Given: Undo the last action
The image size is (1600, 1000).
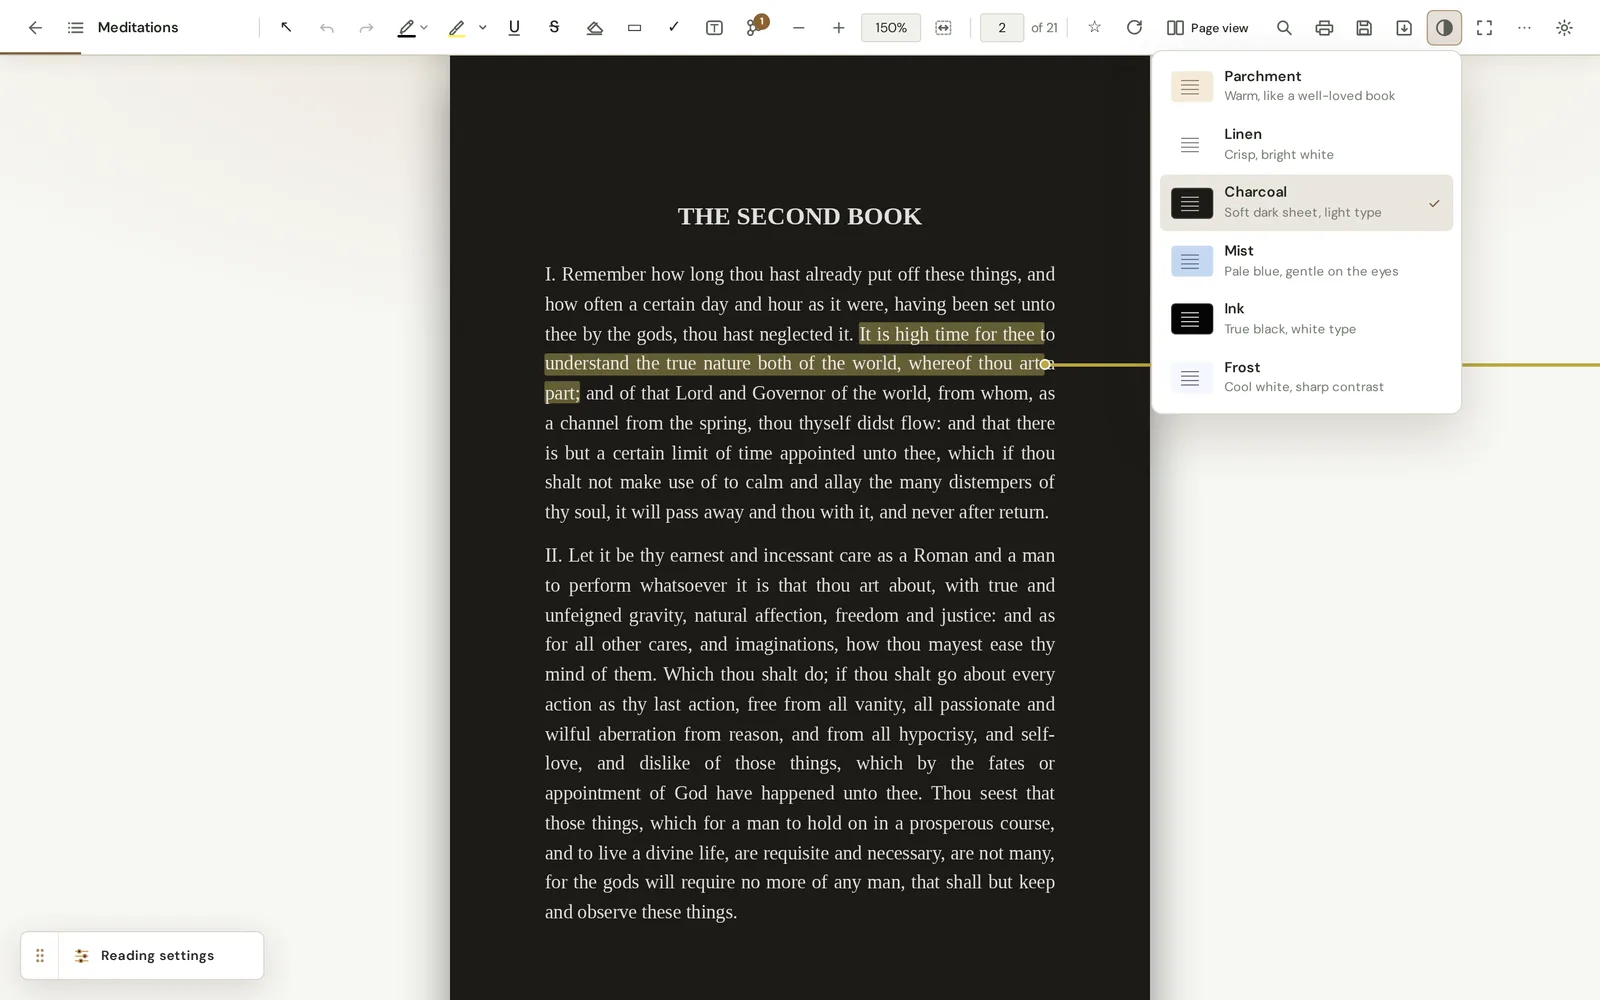Looking at the screenshot, I should (326, 28).
